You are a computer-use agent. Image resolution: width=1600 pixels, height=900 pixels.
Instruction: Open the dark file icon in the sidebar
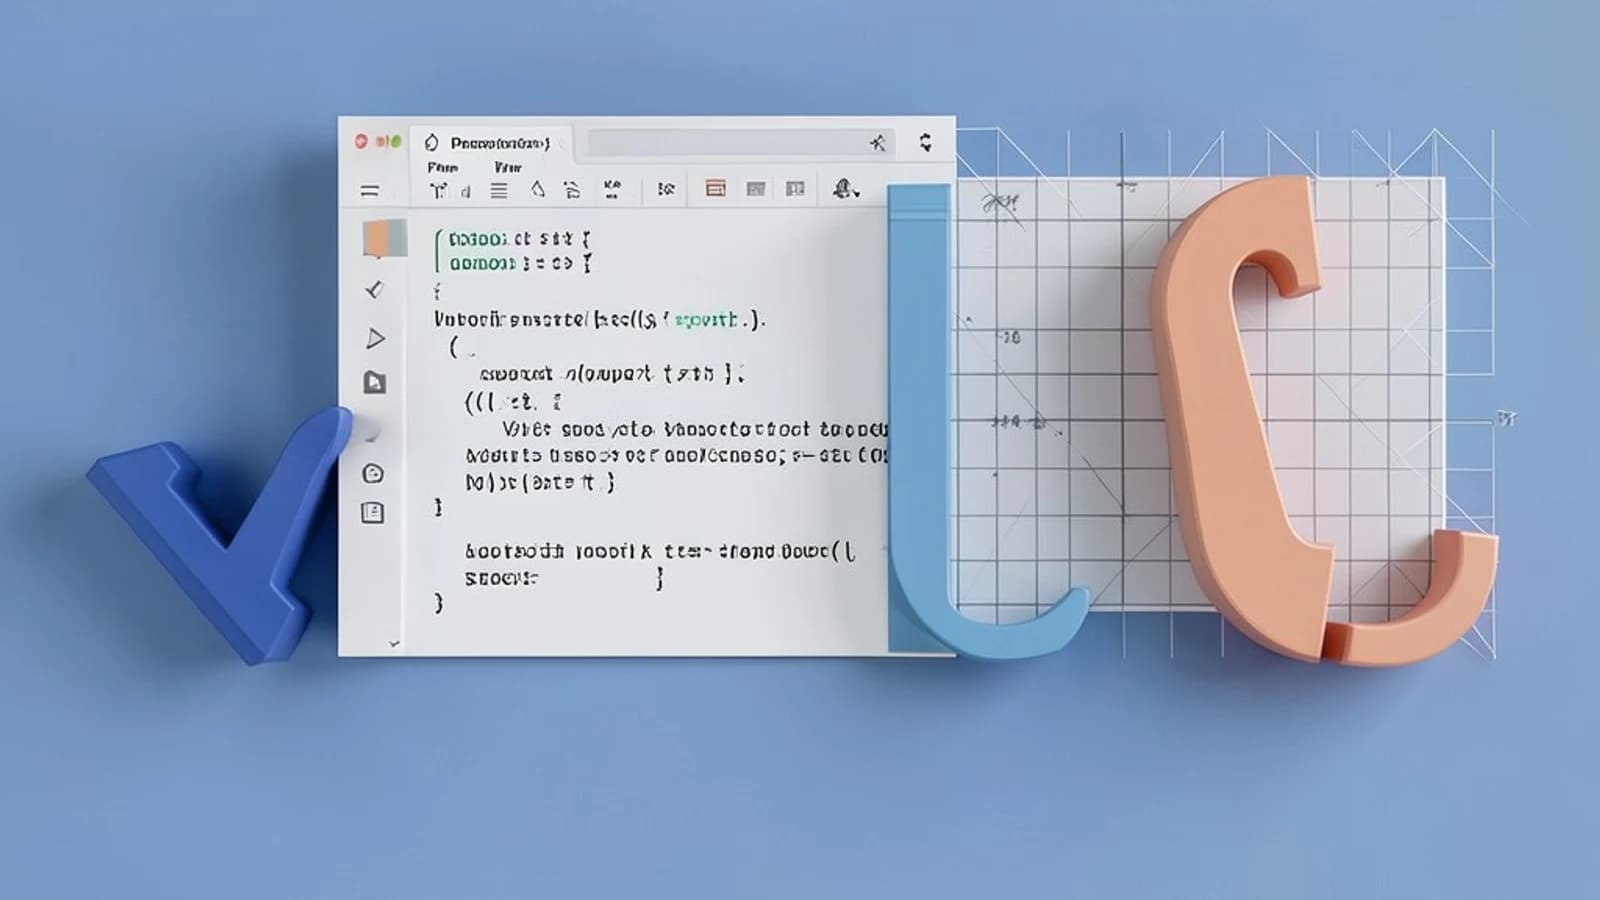[x=375, y=382]
